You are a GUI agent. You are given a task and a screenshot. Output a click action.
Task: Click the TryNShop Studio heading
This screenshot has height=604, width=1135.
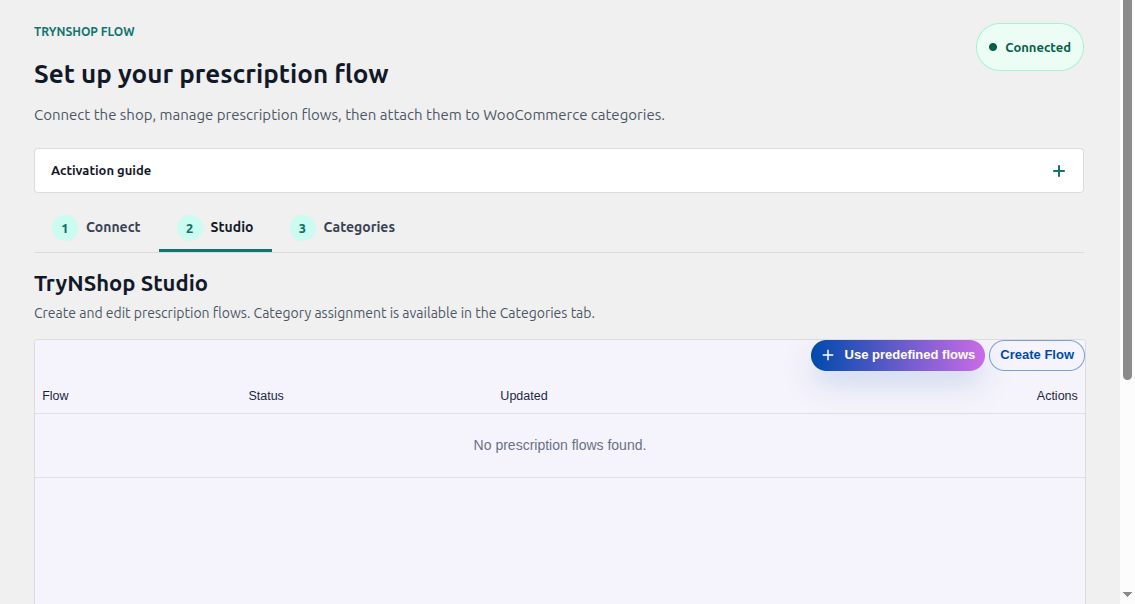121,283
